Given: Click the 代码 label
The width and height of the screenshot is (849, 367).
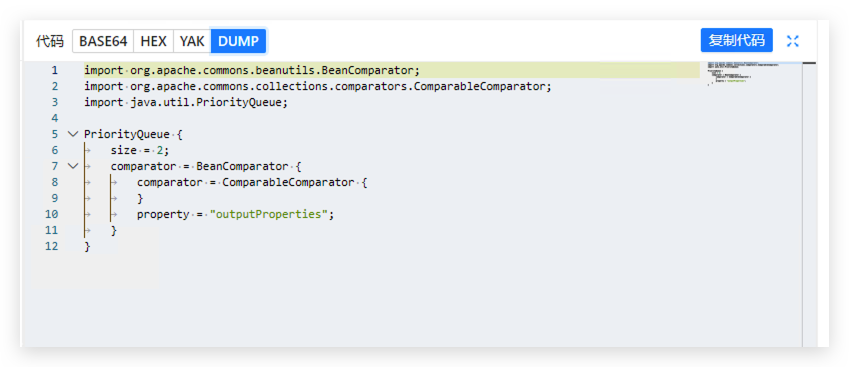Looking at the screenshot, I should coord(50,41).
